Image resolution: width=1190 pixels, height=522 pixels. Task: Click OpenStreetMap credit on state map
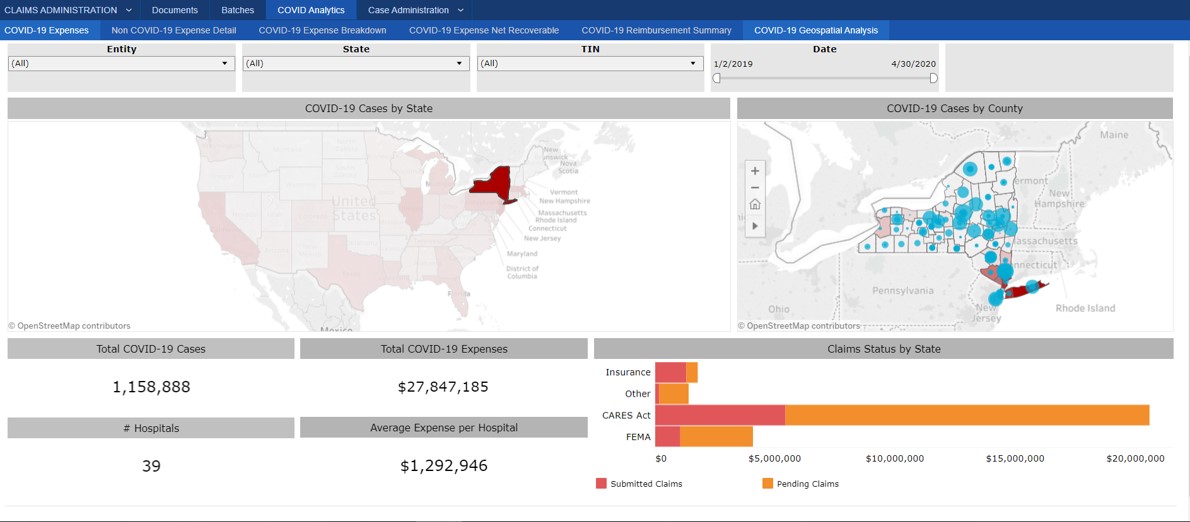coord(69,325)
